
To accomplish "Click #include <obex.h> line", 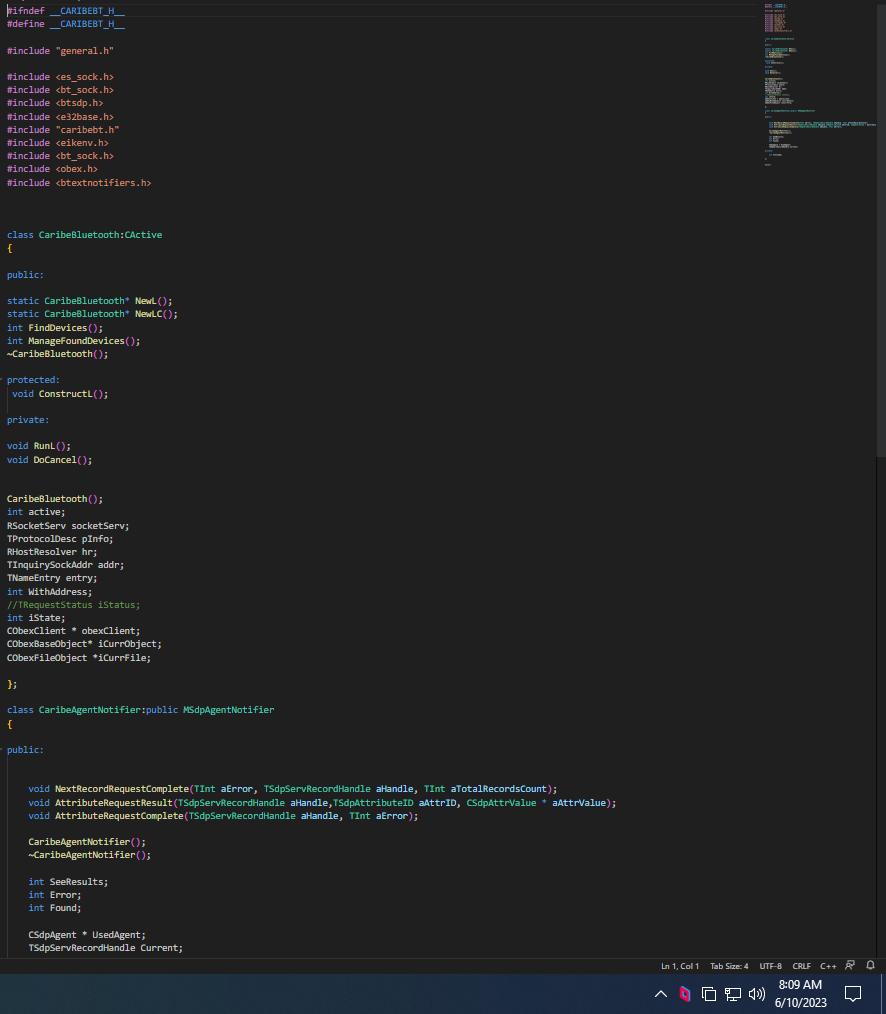I will pyautogui.click(x=52, y=169).
